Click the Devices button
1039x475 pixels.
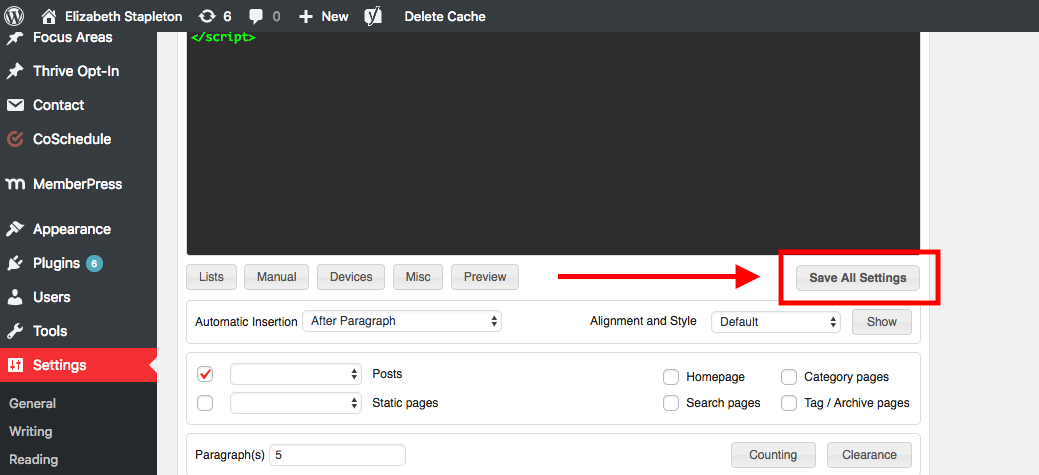(x=351, y=277)
